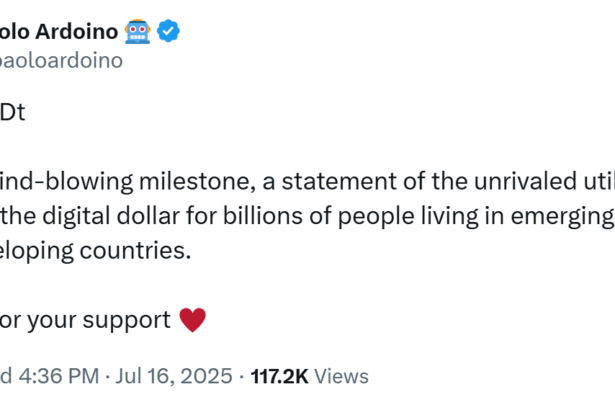Click the "eloping countries." line
Screen dimensions: 615x410
[95, 249]
